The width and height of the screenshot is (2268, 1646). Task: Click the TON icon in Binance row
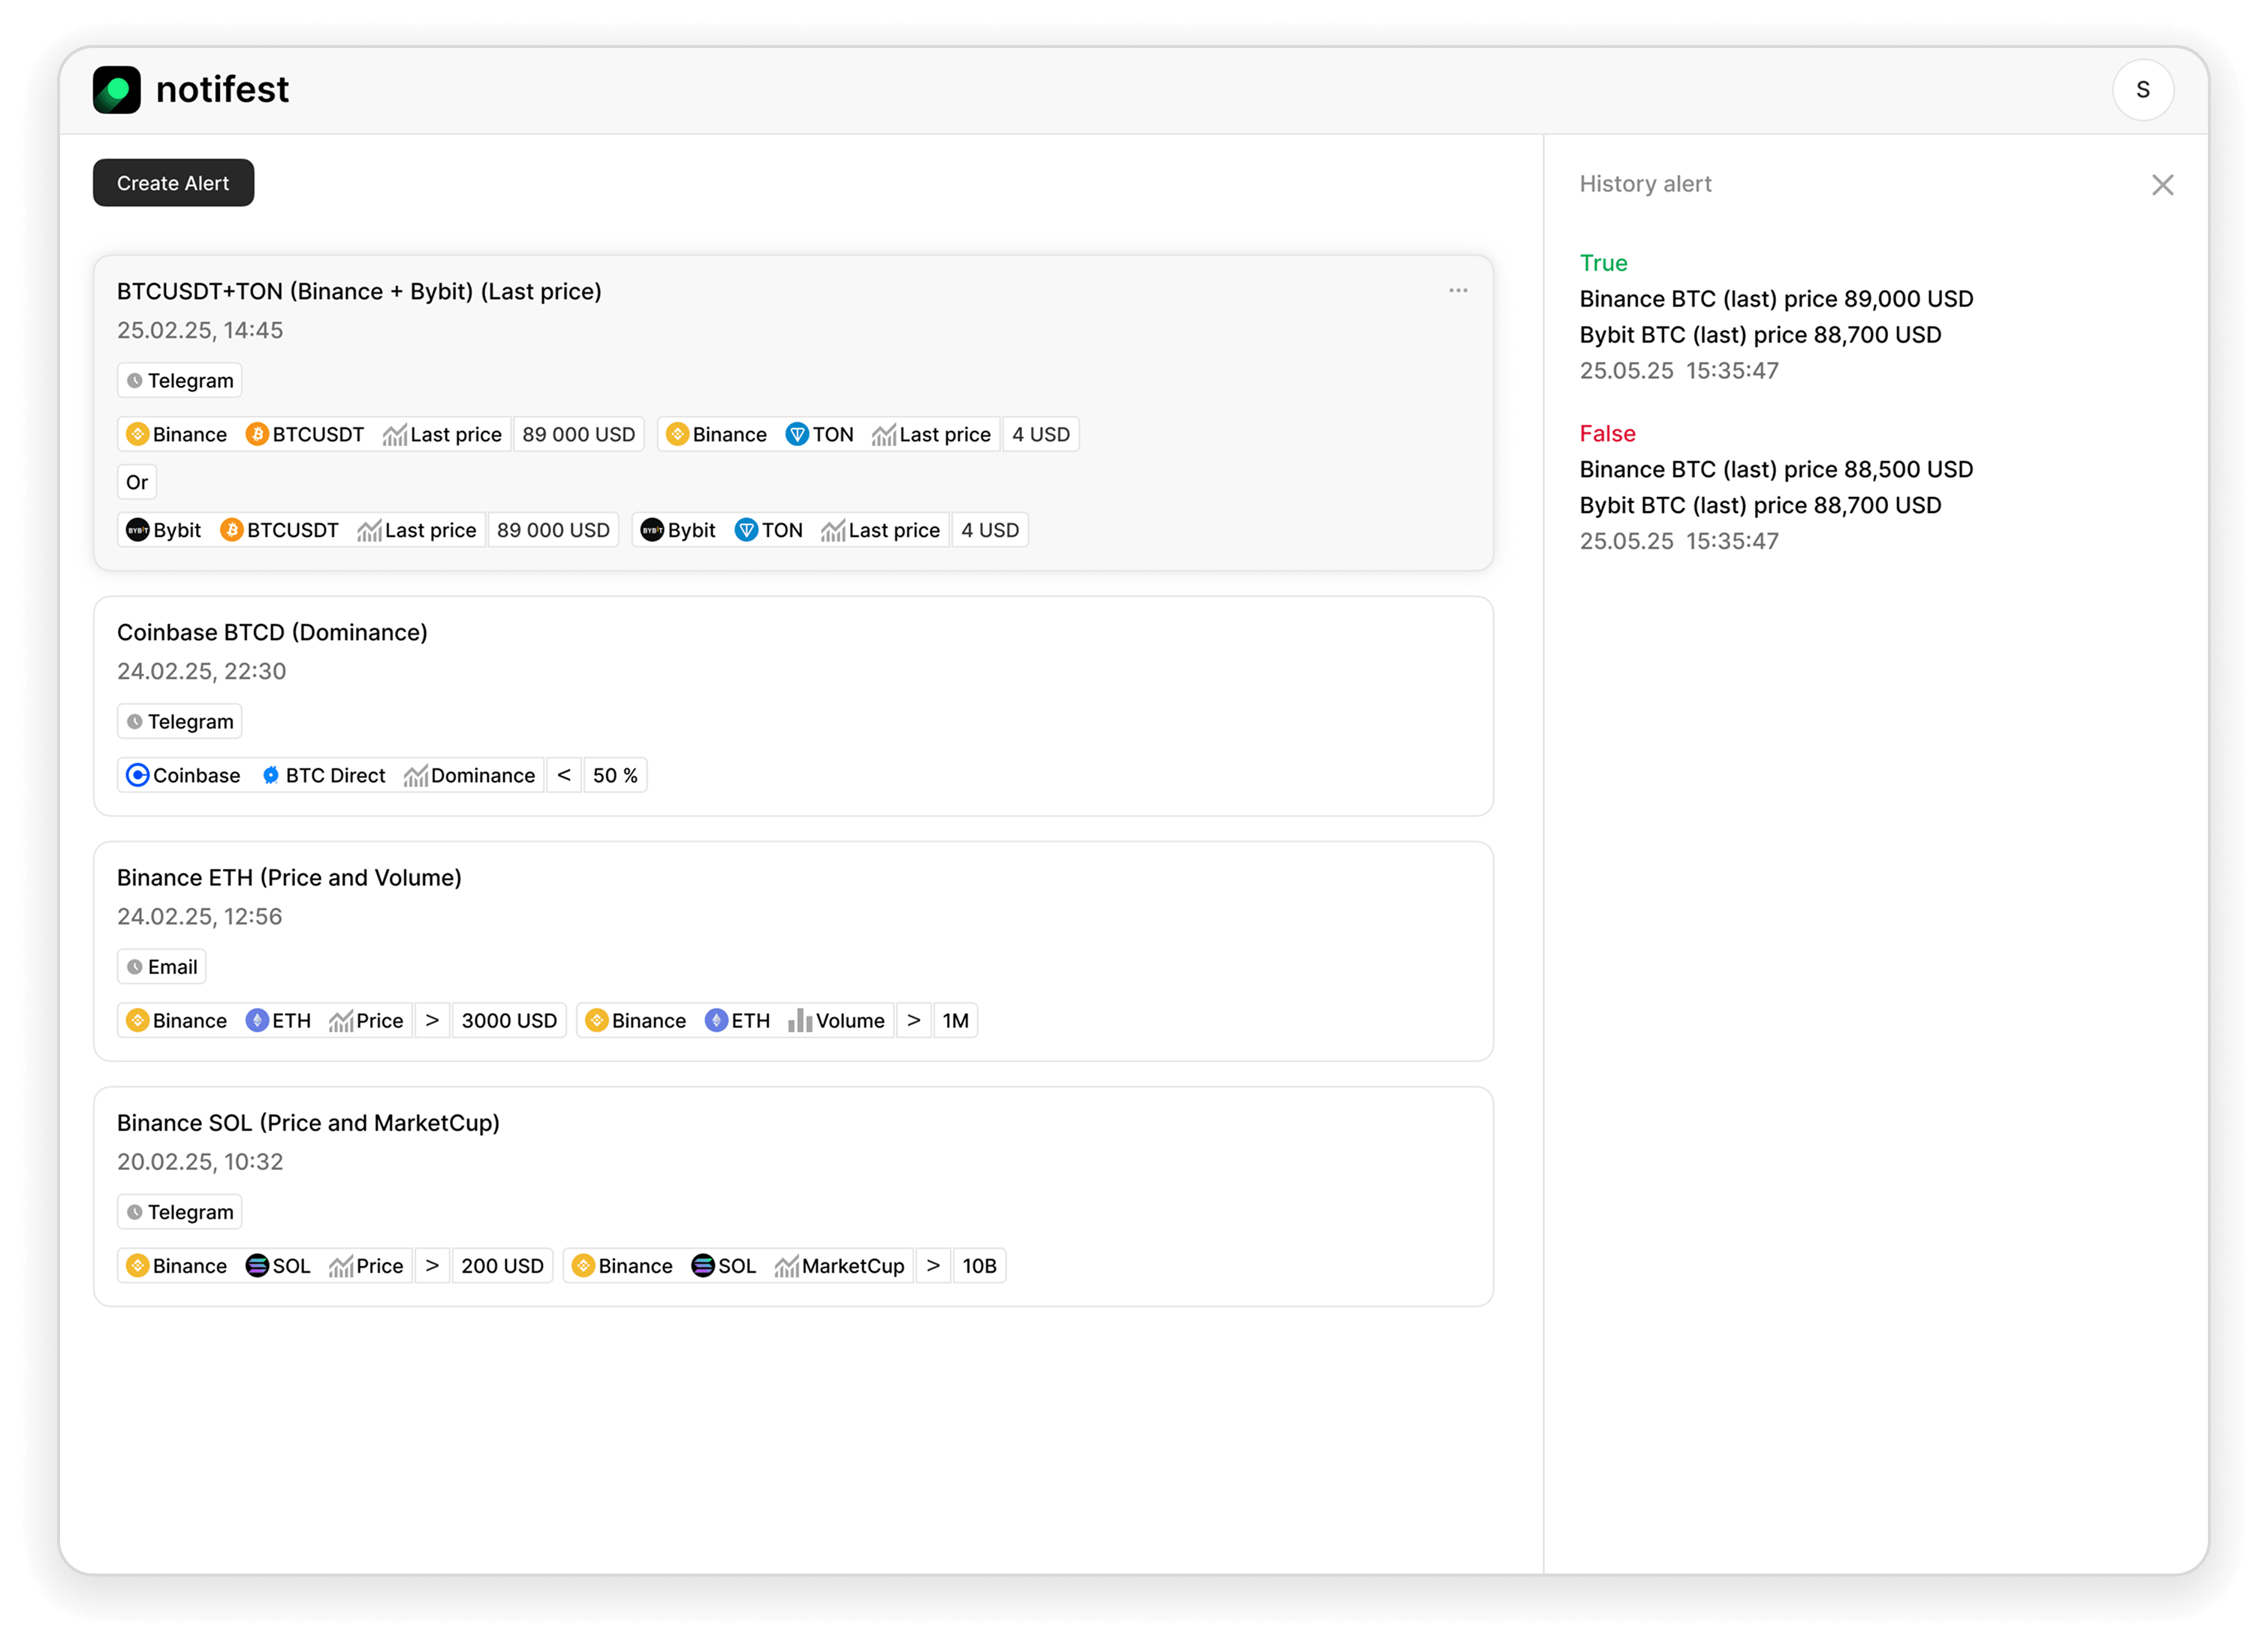[x=797, y=434]
